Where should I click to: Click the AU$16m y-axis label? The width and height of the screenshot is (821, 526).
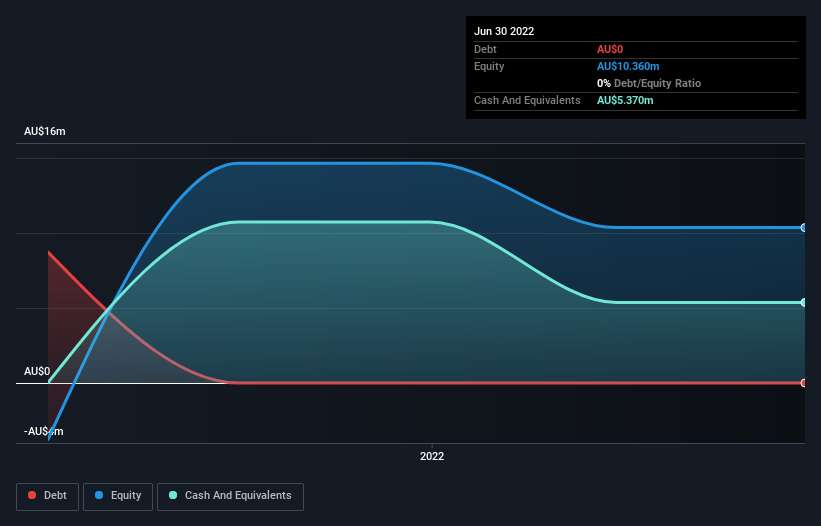tap(45, 131)
